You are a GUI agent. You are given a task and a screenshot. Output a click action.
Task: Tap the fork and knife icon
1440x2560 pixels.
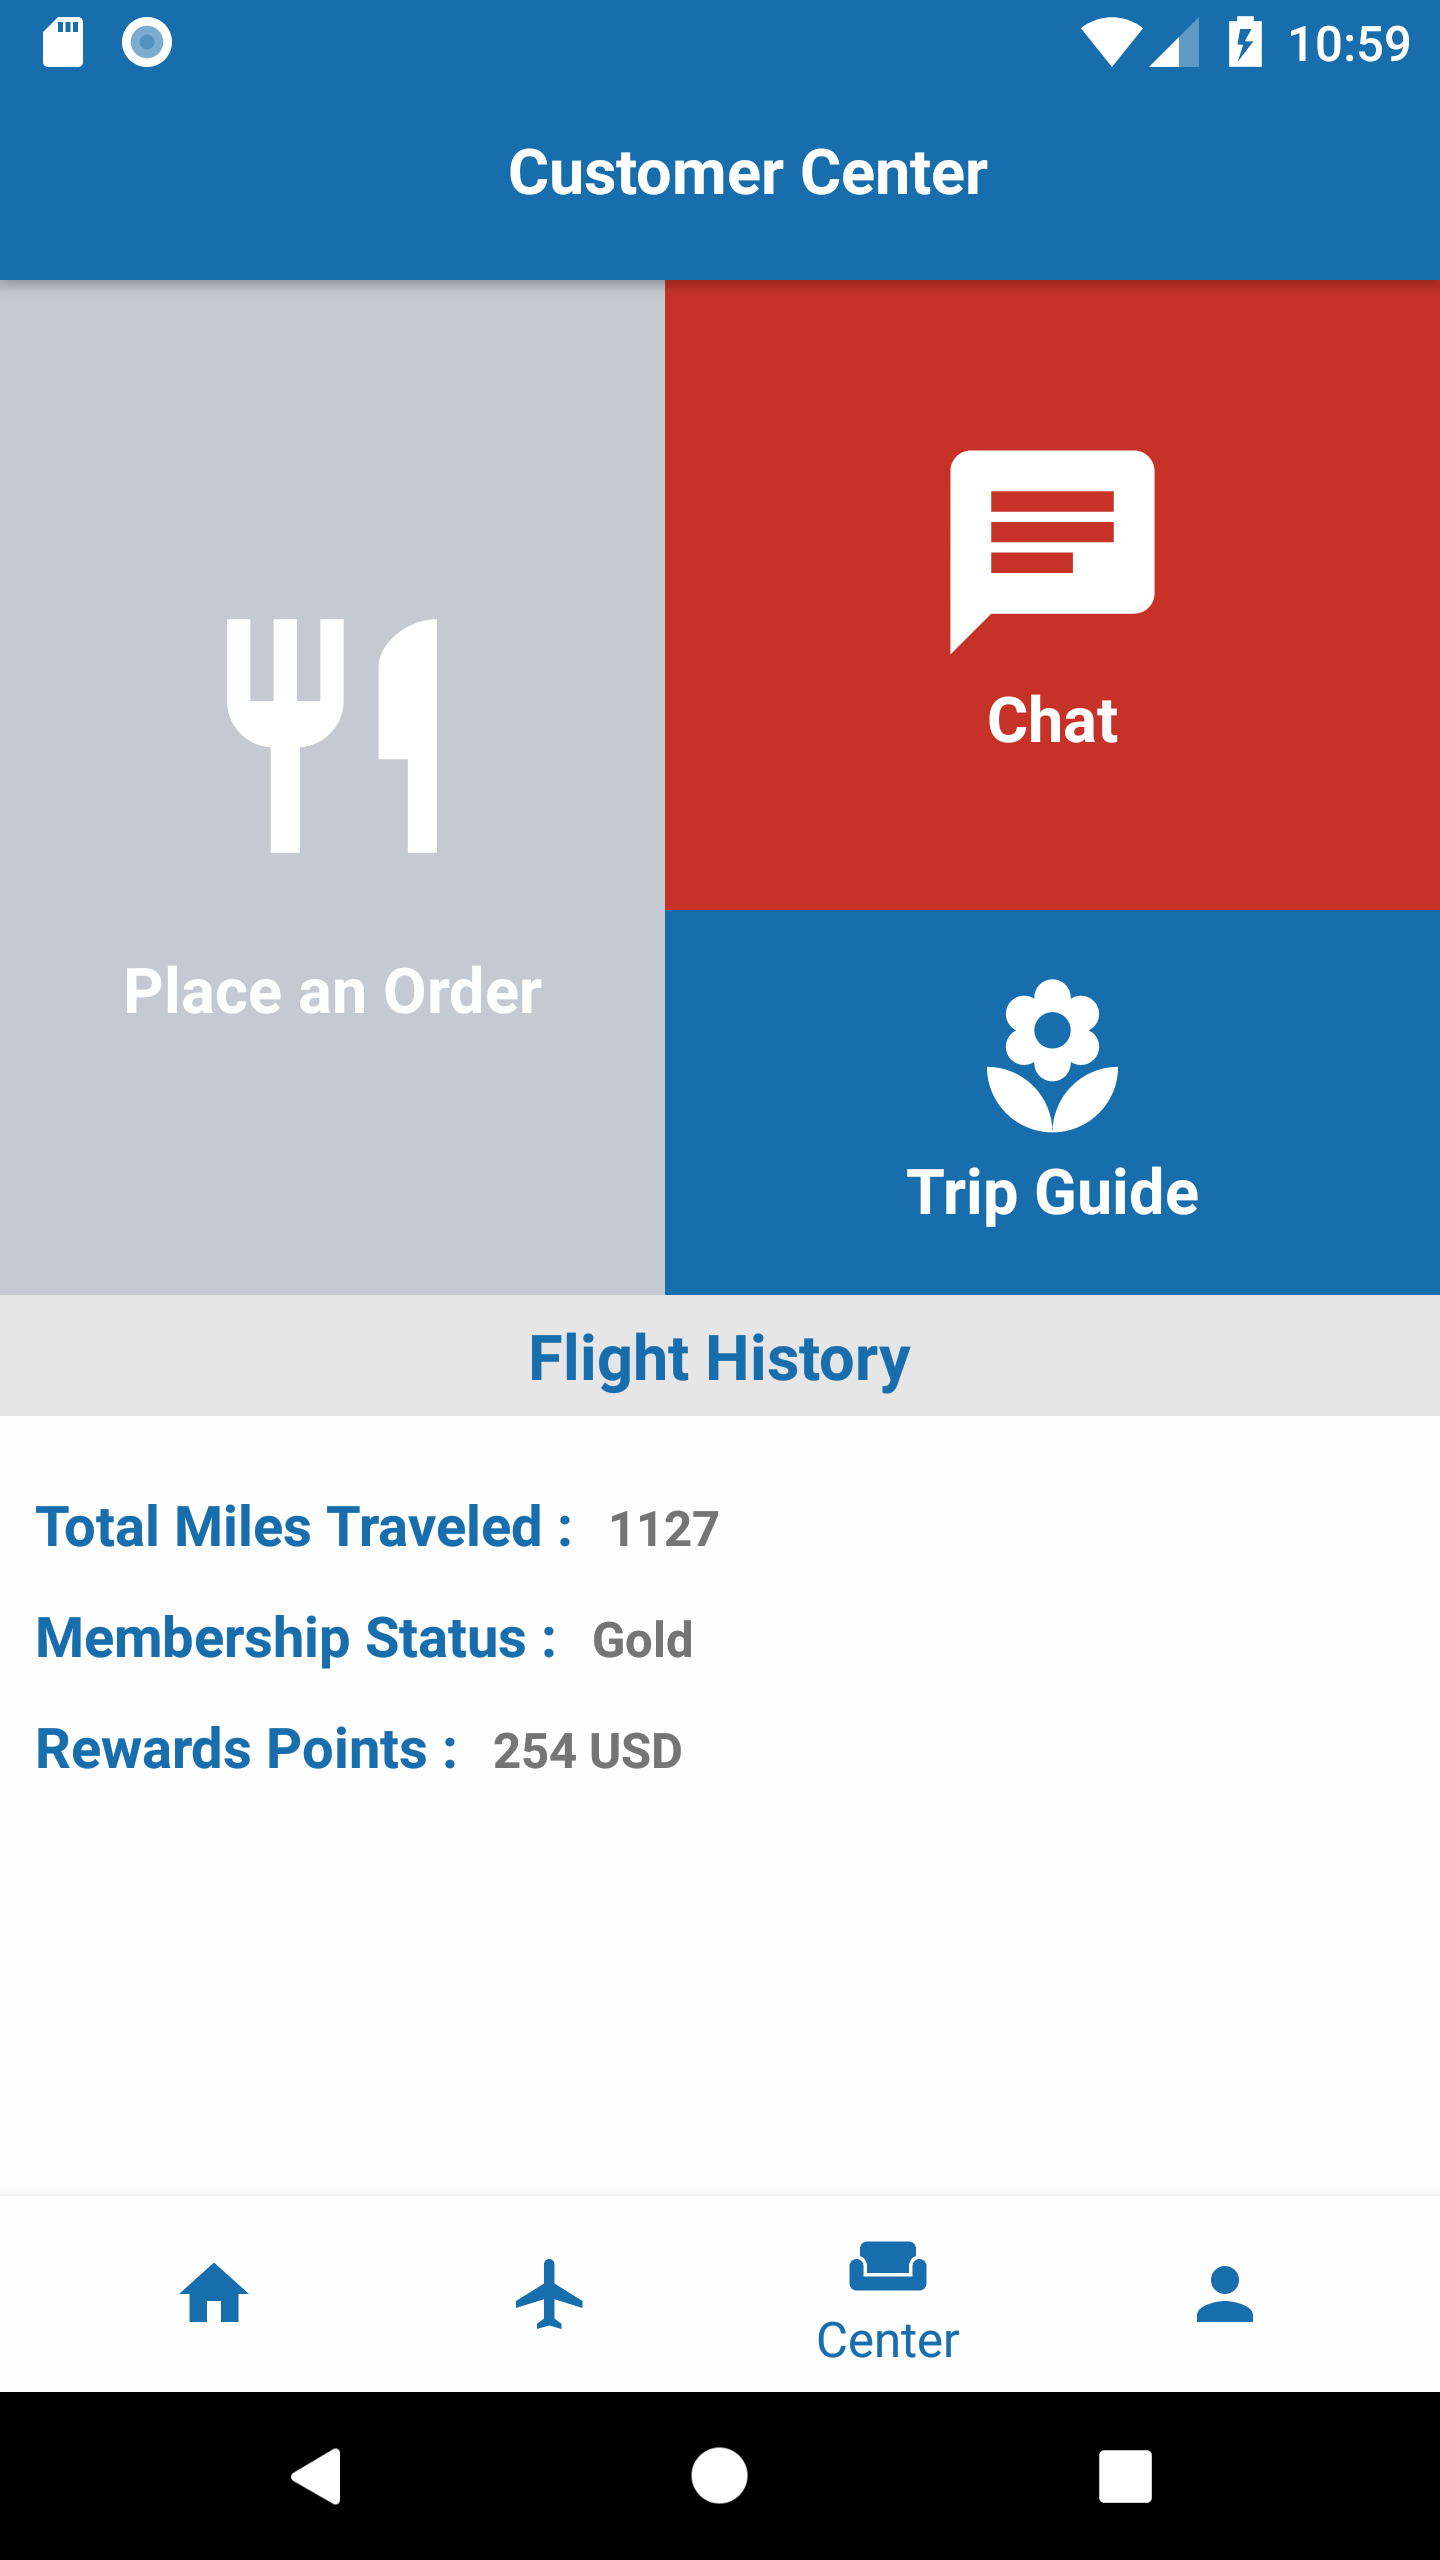tap(332, 736)
